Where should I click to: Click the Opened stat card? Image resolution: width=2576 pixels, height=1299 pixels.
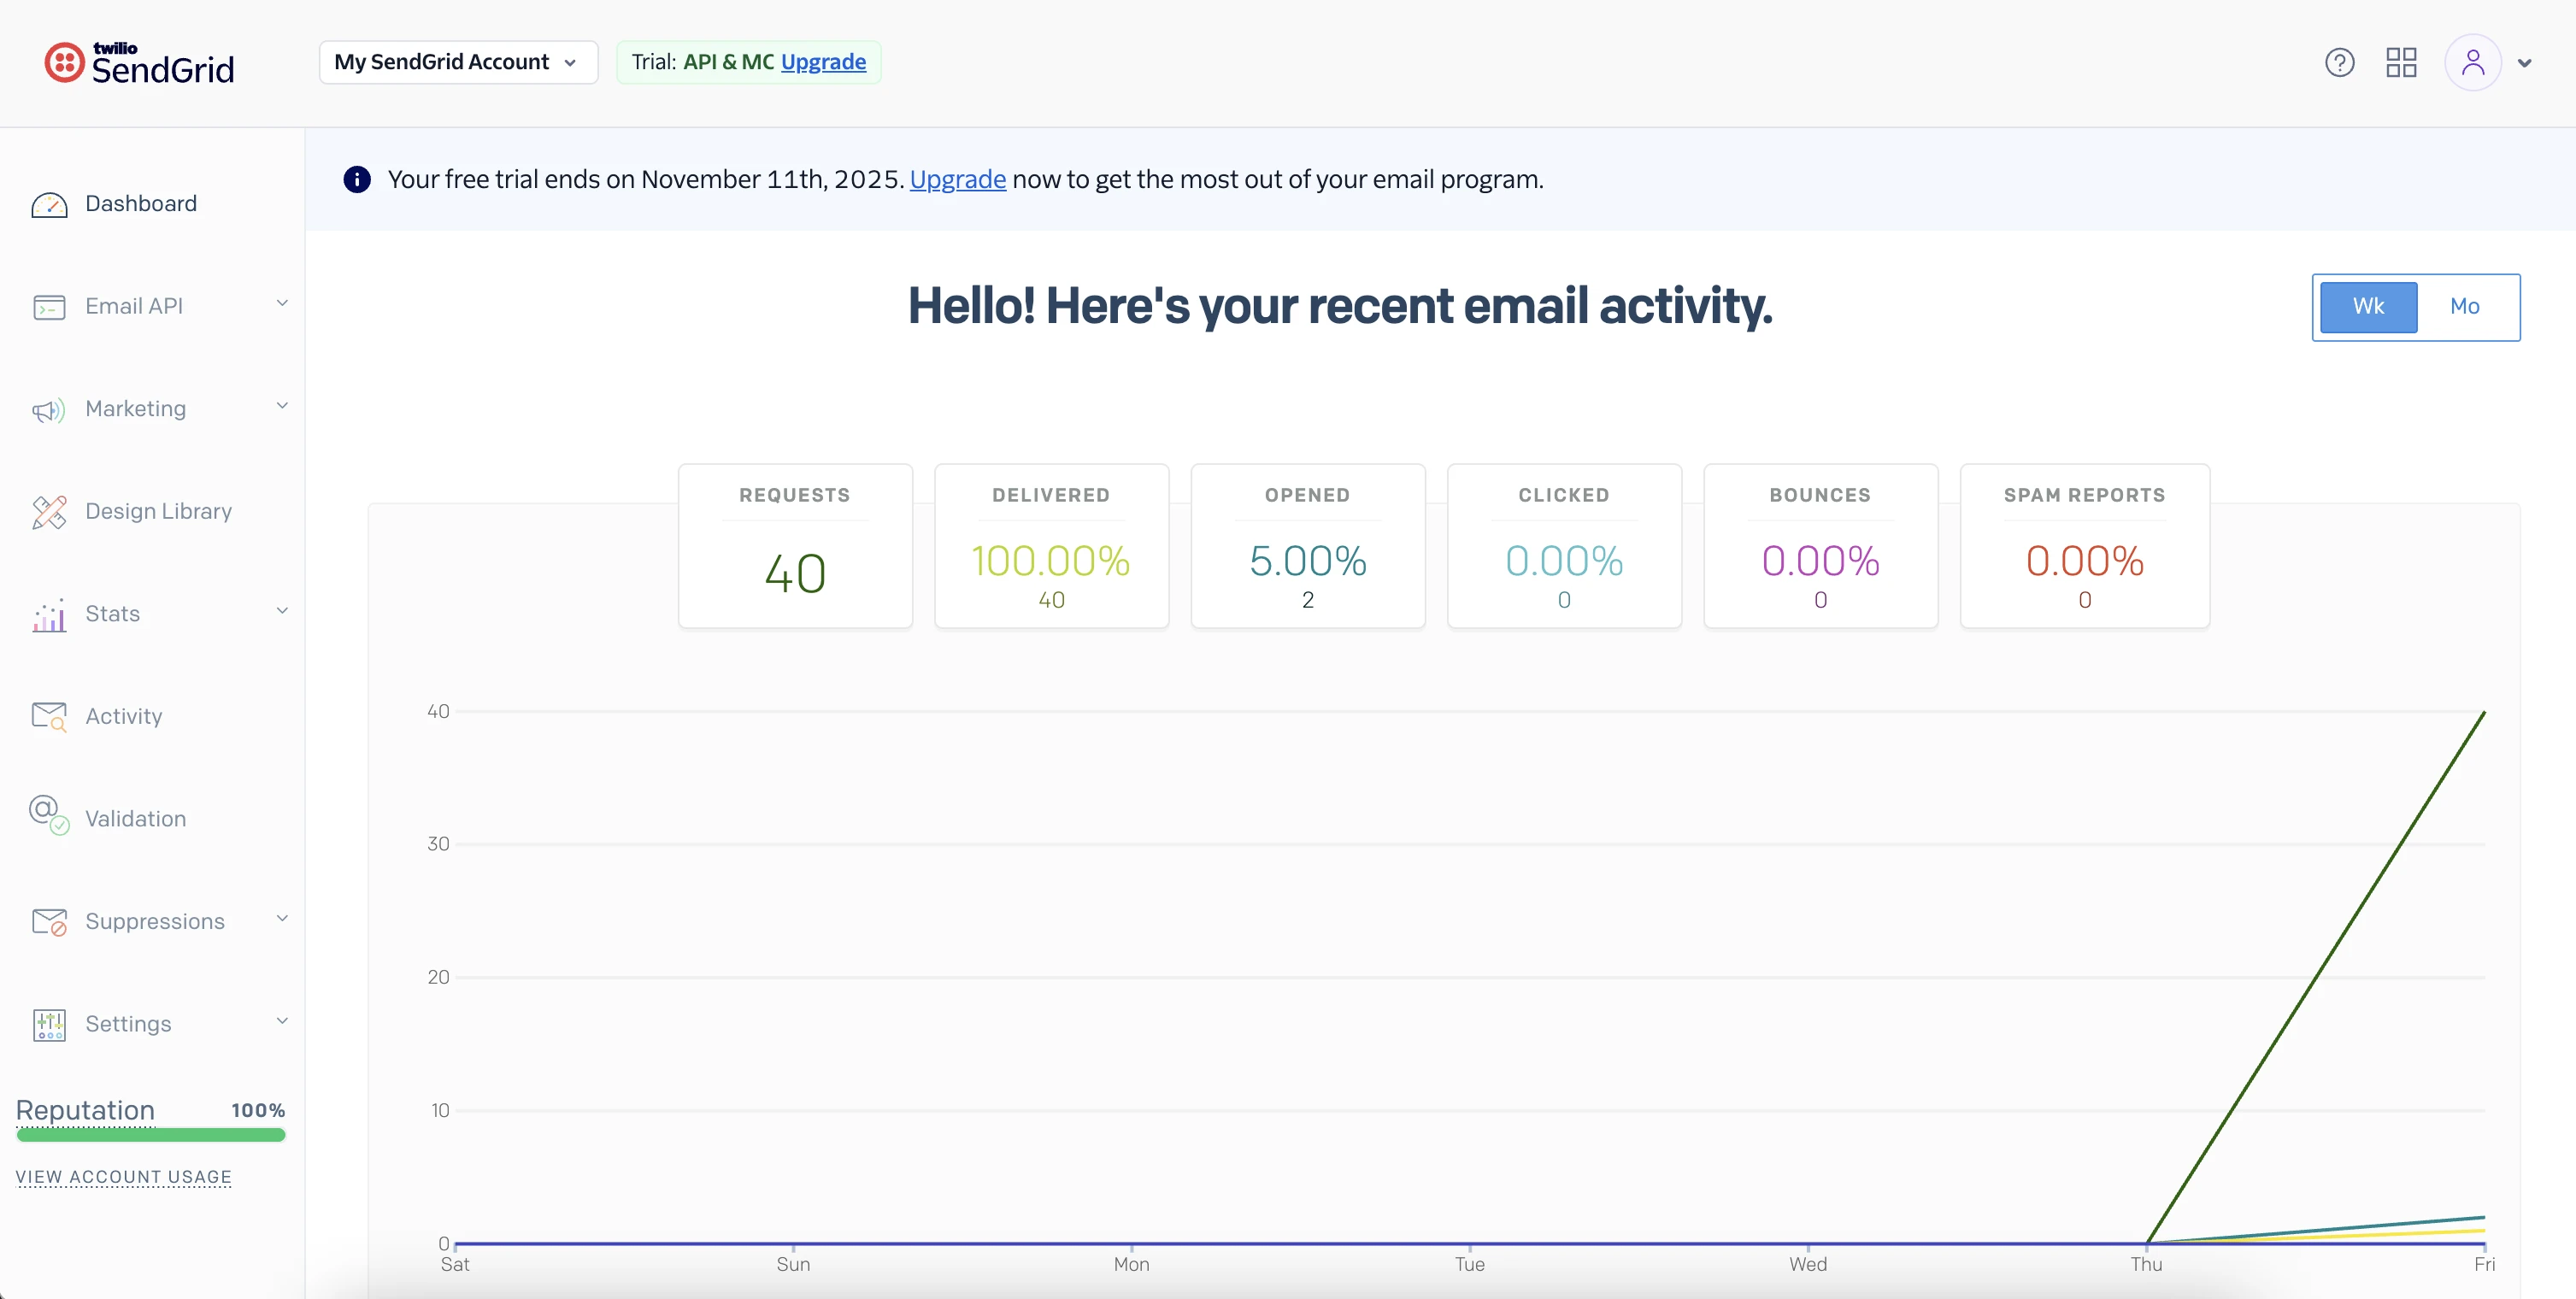[x=1307, y=546]
